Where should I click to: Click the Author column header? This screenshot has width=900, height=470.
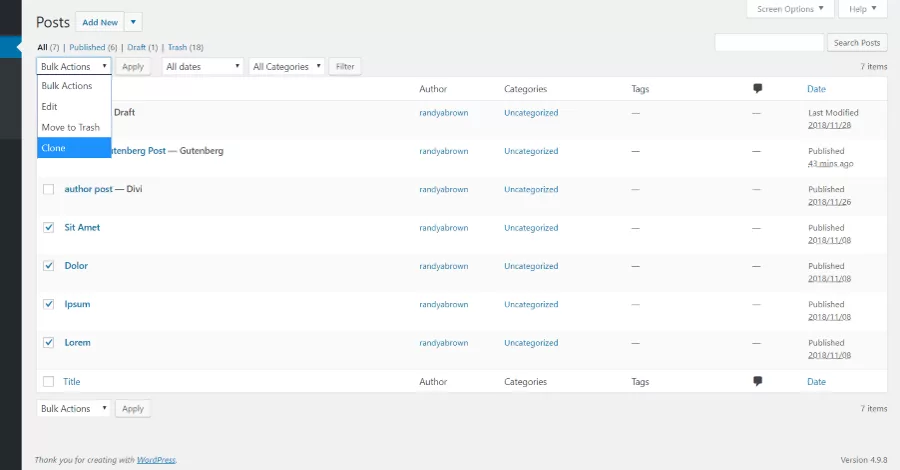(433, 89)
